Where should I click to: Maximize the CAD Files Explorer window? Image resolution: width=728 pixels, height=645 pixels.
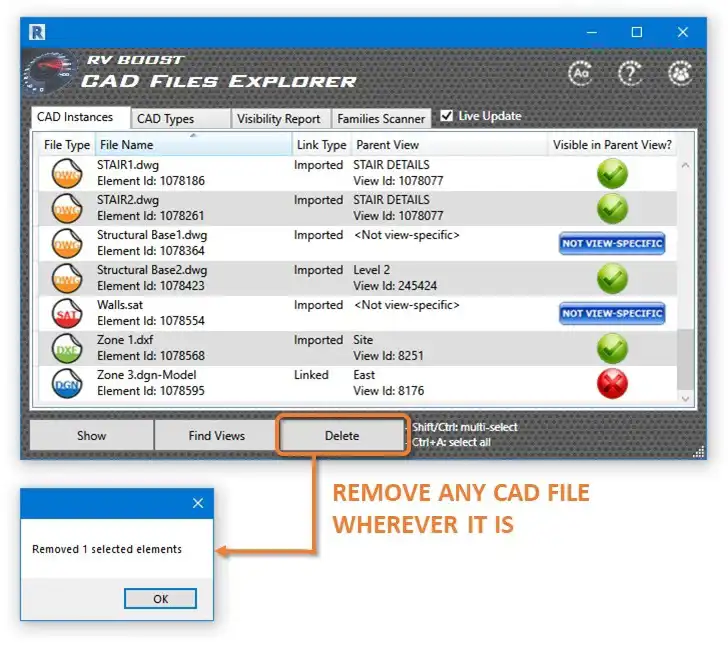637,32
